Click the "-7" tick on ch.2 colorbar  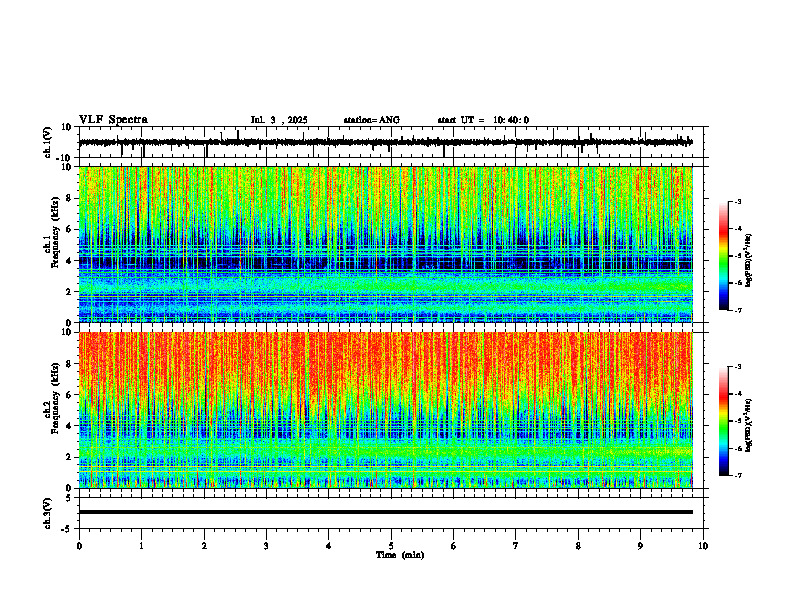pos(737,475)
